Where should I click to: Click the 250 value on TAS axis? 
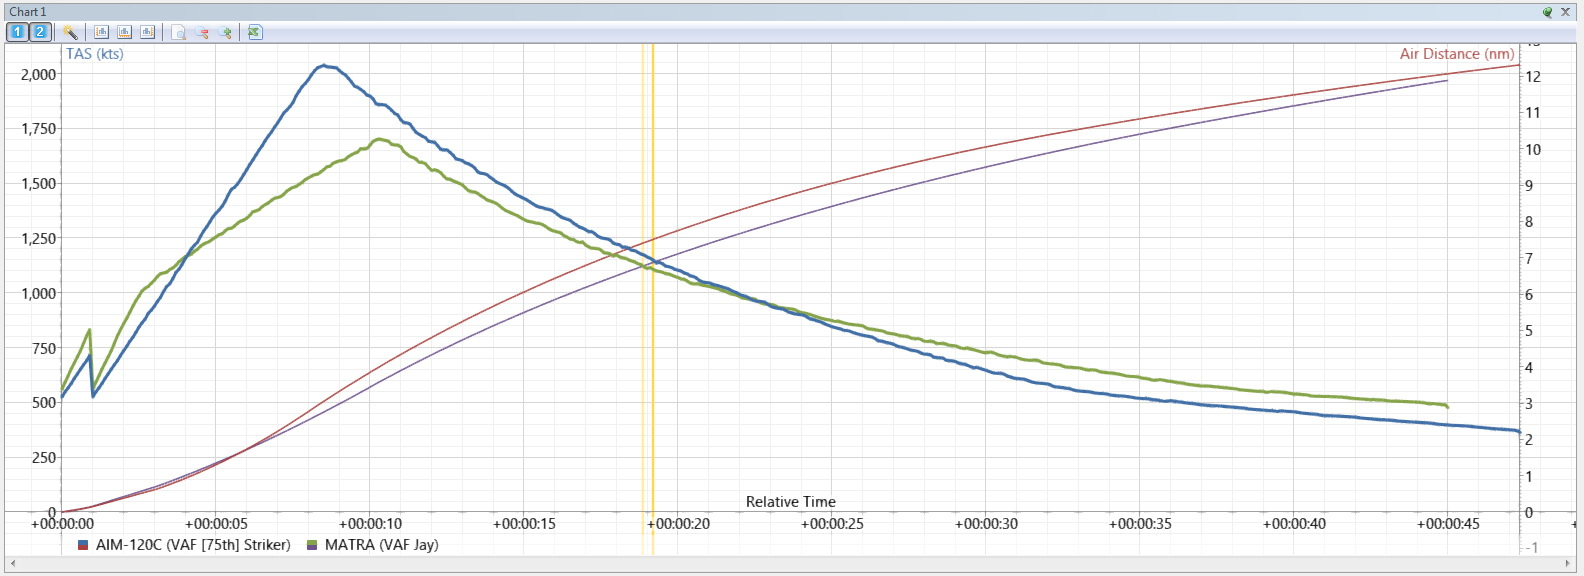pos(44,458)
